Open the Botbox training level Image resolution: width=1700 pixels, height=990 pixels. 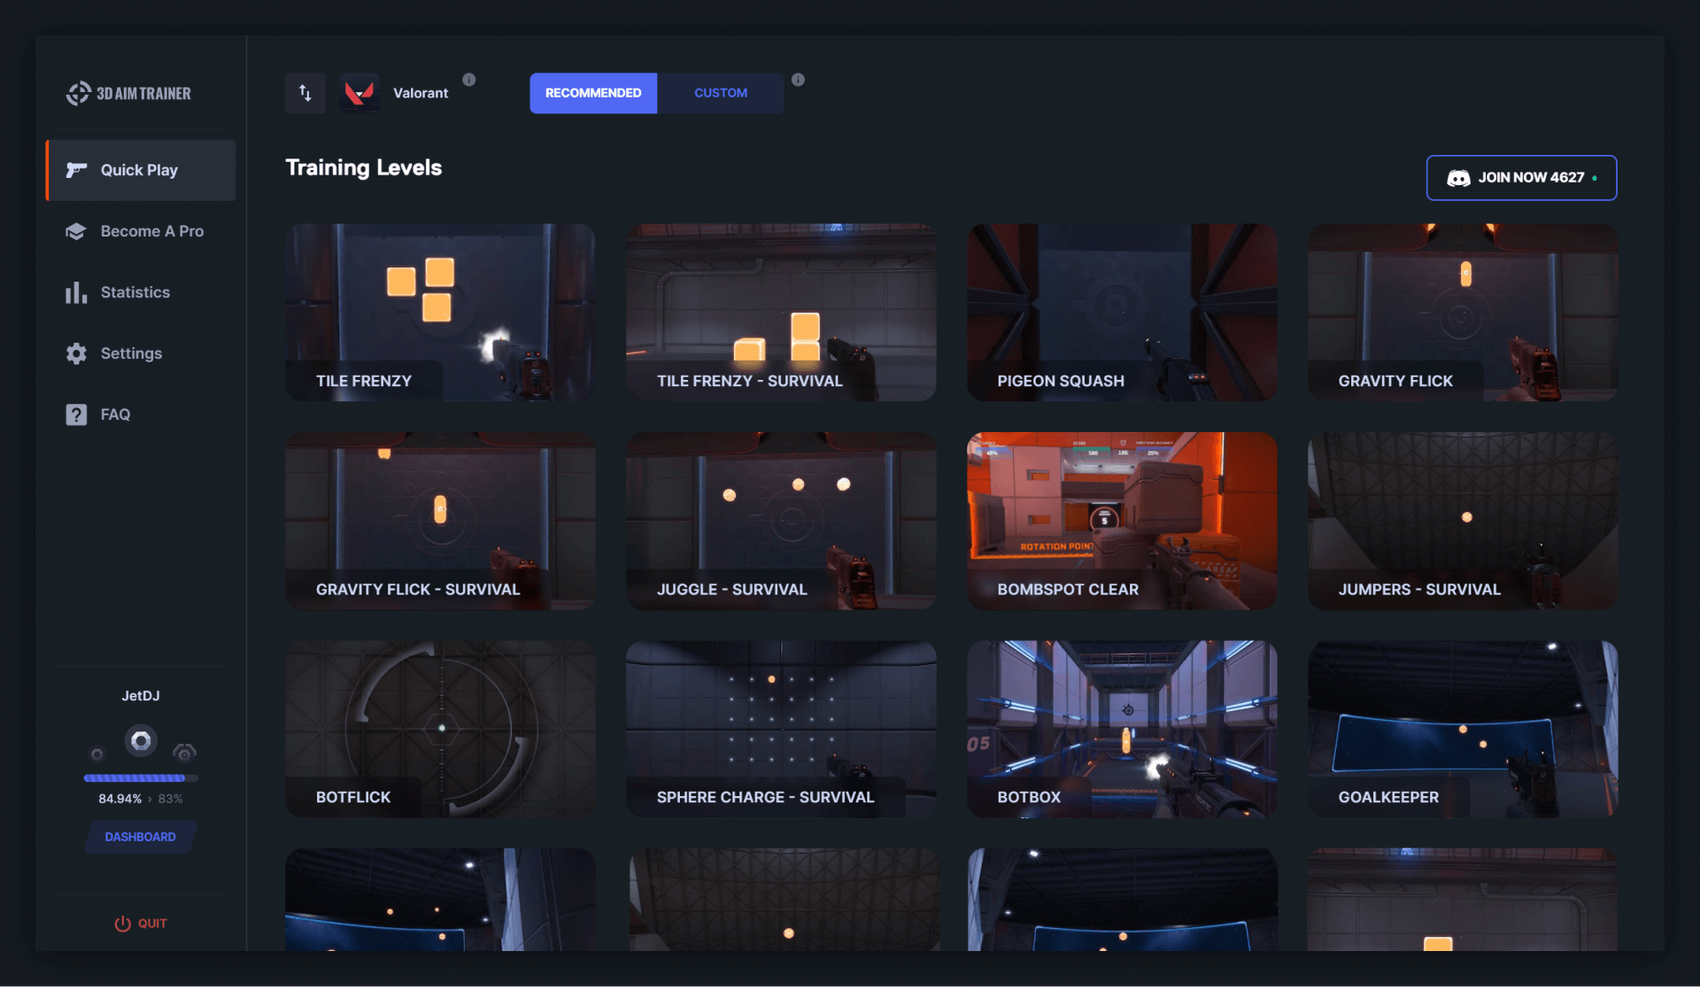pyautogui.click(x=1121, y=729)
